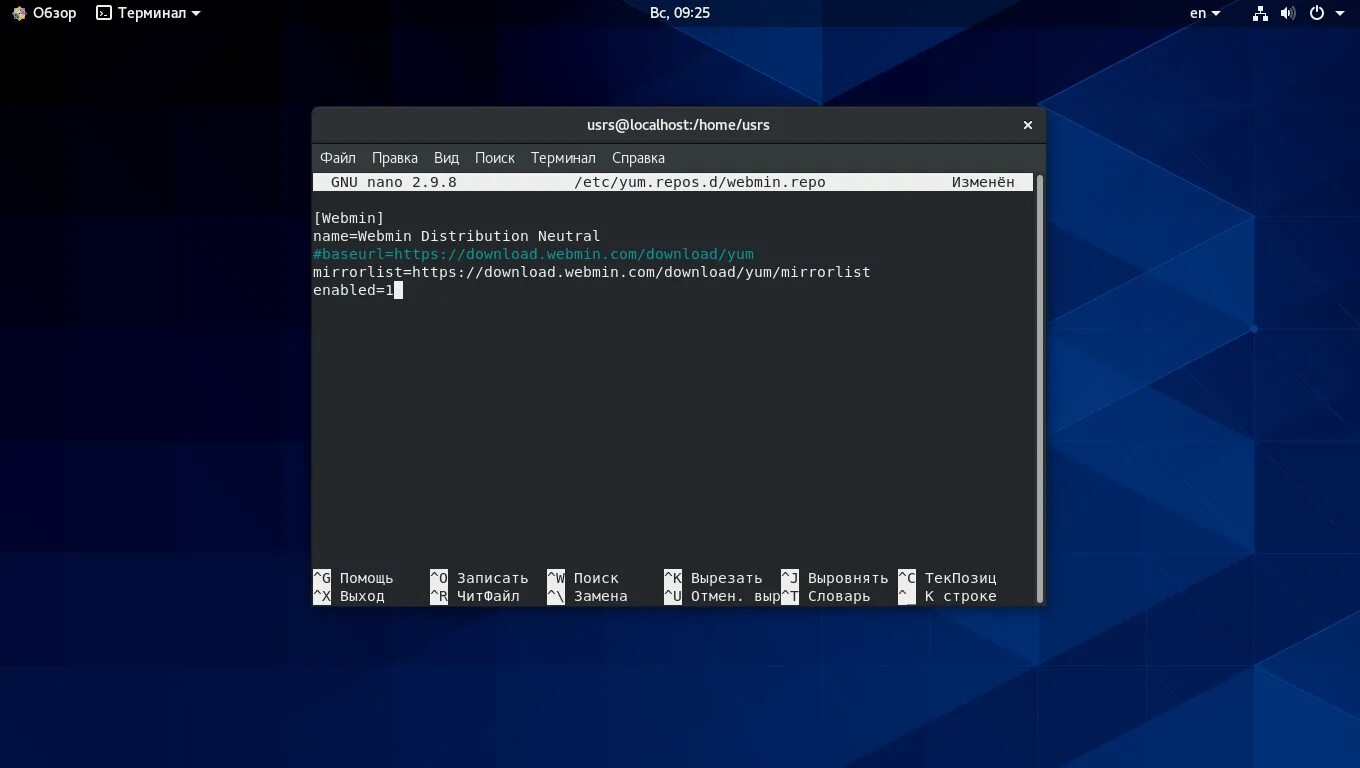This screenshot has width=1360, height=768.
Task: Click the [Webmin] section header line
Action: click(349, 218)
